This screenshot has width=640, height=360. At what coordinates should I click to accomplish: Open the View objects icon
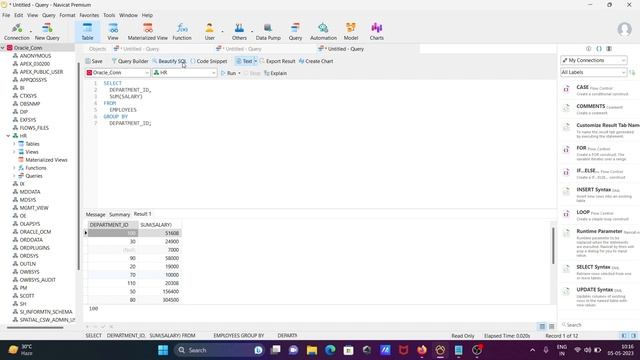click(113, 31)
